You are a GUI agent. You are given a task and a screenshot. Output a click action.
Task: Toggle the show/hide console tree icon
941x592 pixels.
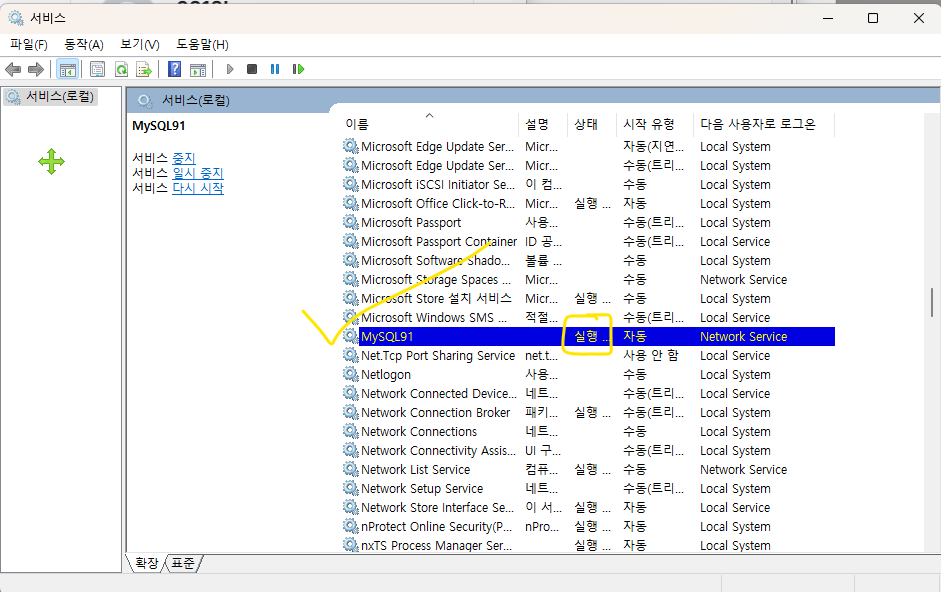[67, 70]
